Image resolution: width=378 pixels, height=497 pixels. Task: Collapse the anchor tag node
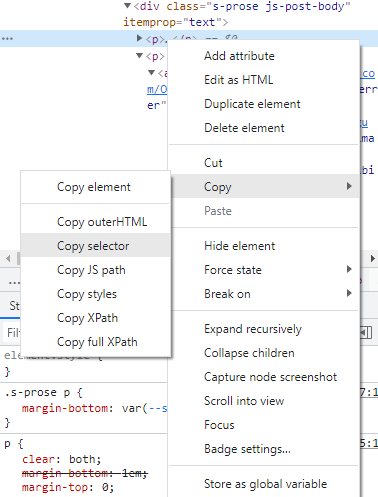[x=151, y=72]
